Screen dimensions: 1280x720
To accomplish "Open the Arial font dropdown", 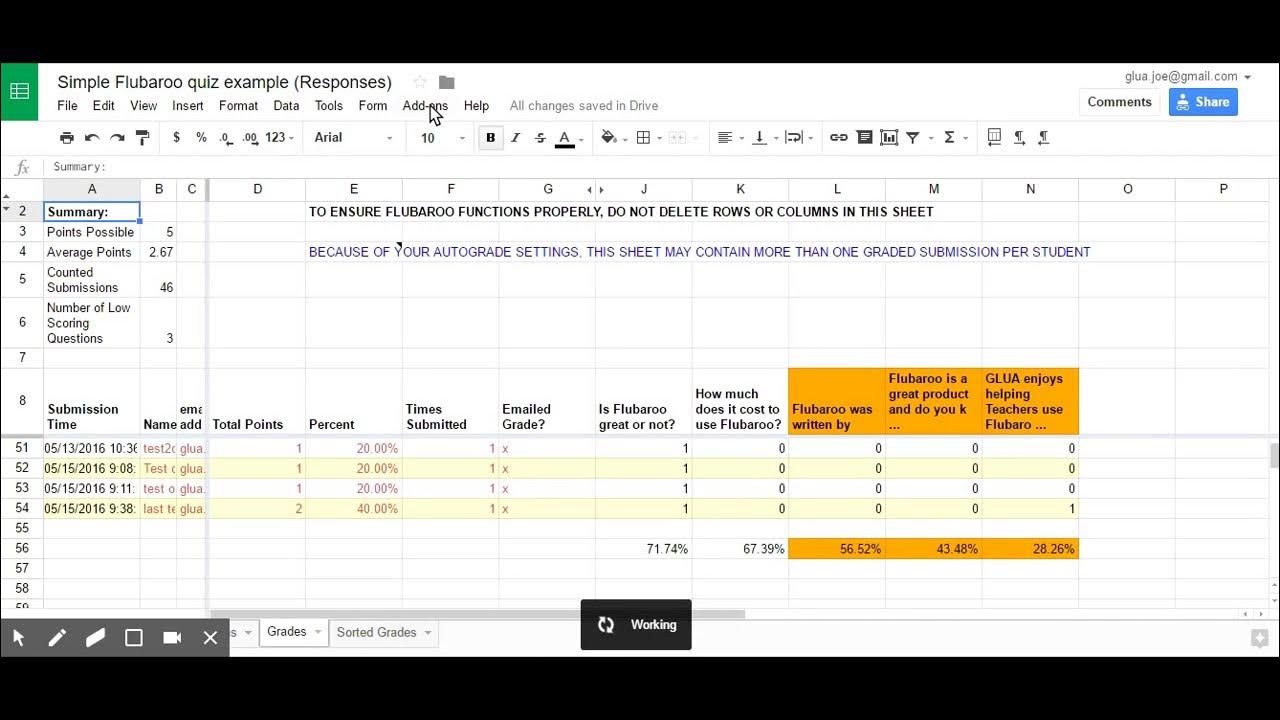I will coord(353,138).
